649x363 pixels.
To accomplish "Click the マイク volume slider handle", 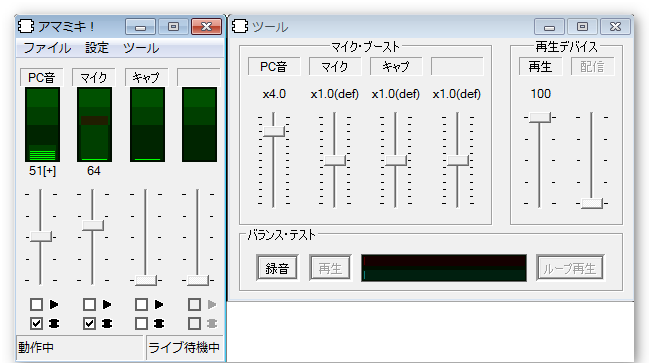I will coord(93,226).
